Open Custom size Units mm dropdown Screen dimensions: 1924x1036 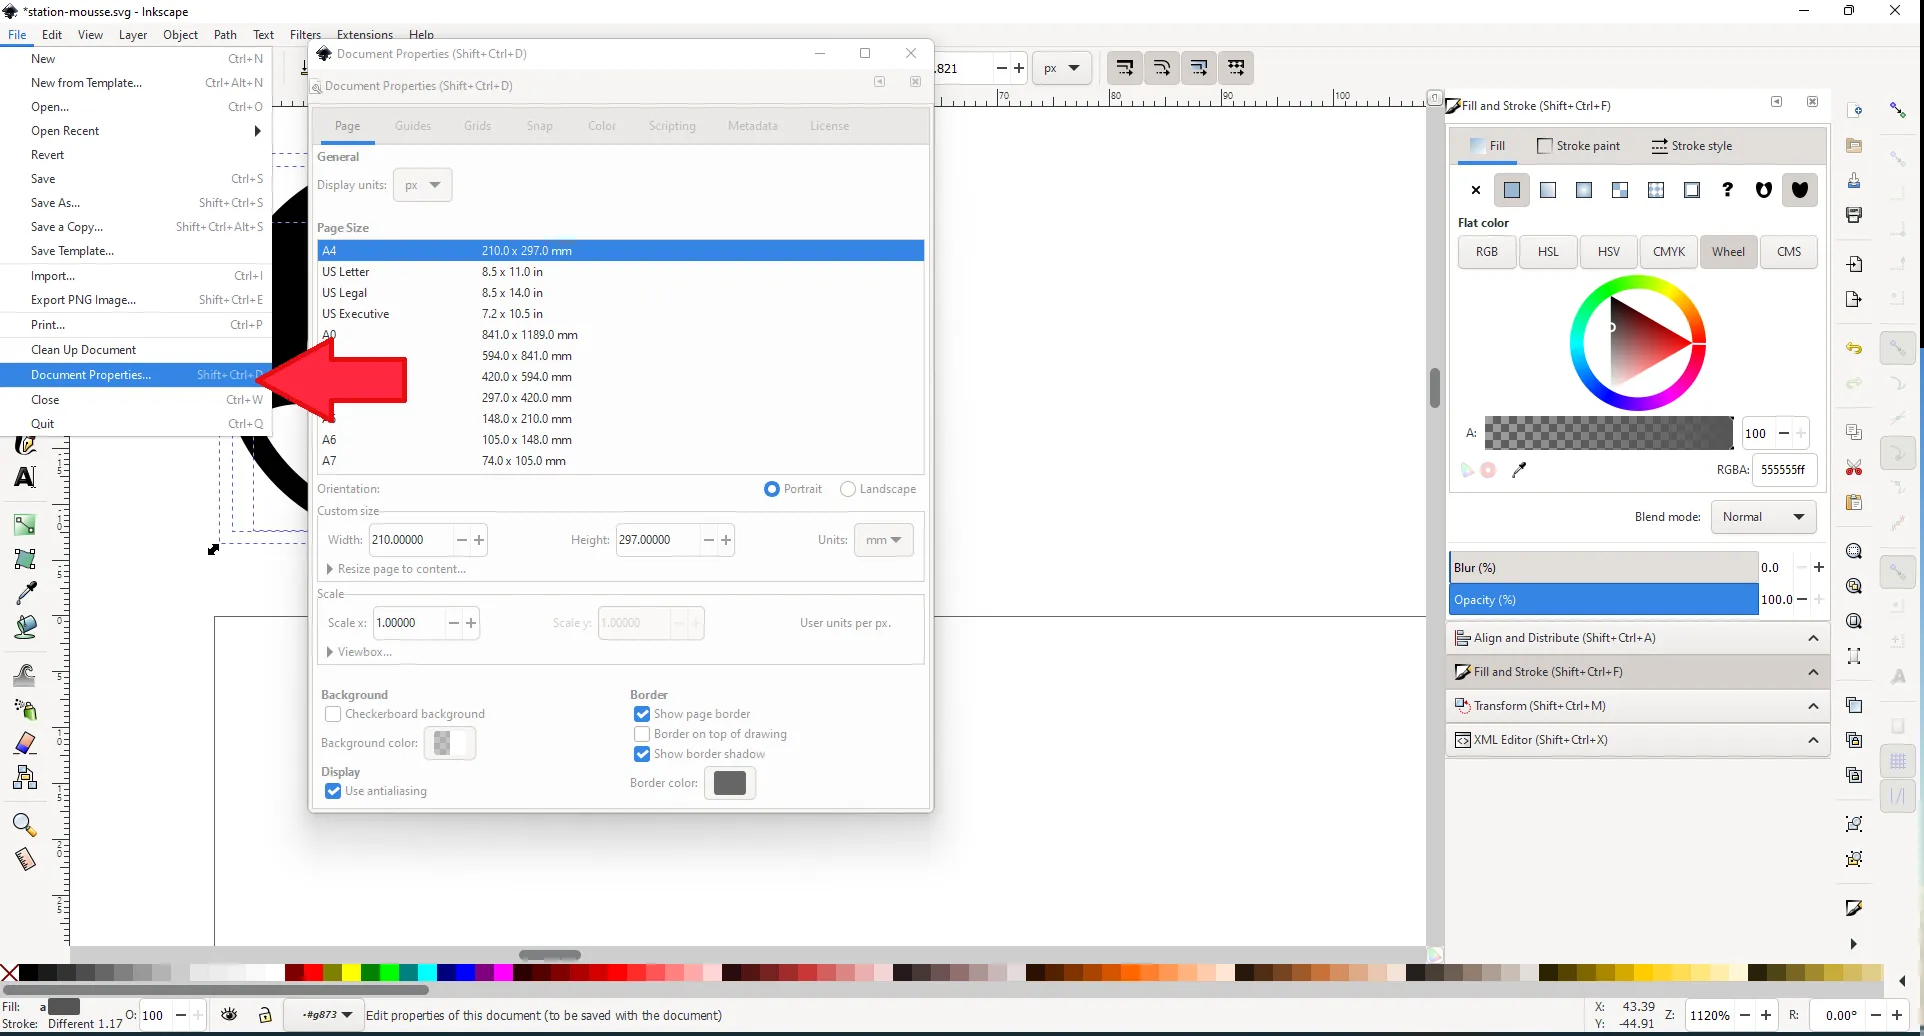pyautogui.click(x=884, y=540)
